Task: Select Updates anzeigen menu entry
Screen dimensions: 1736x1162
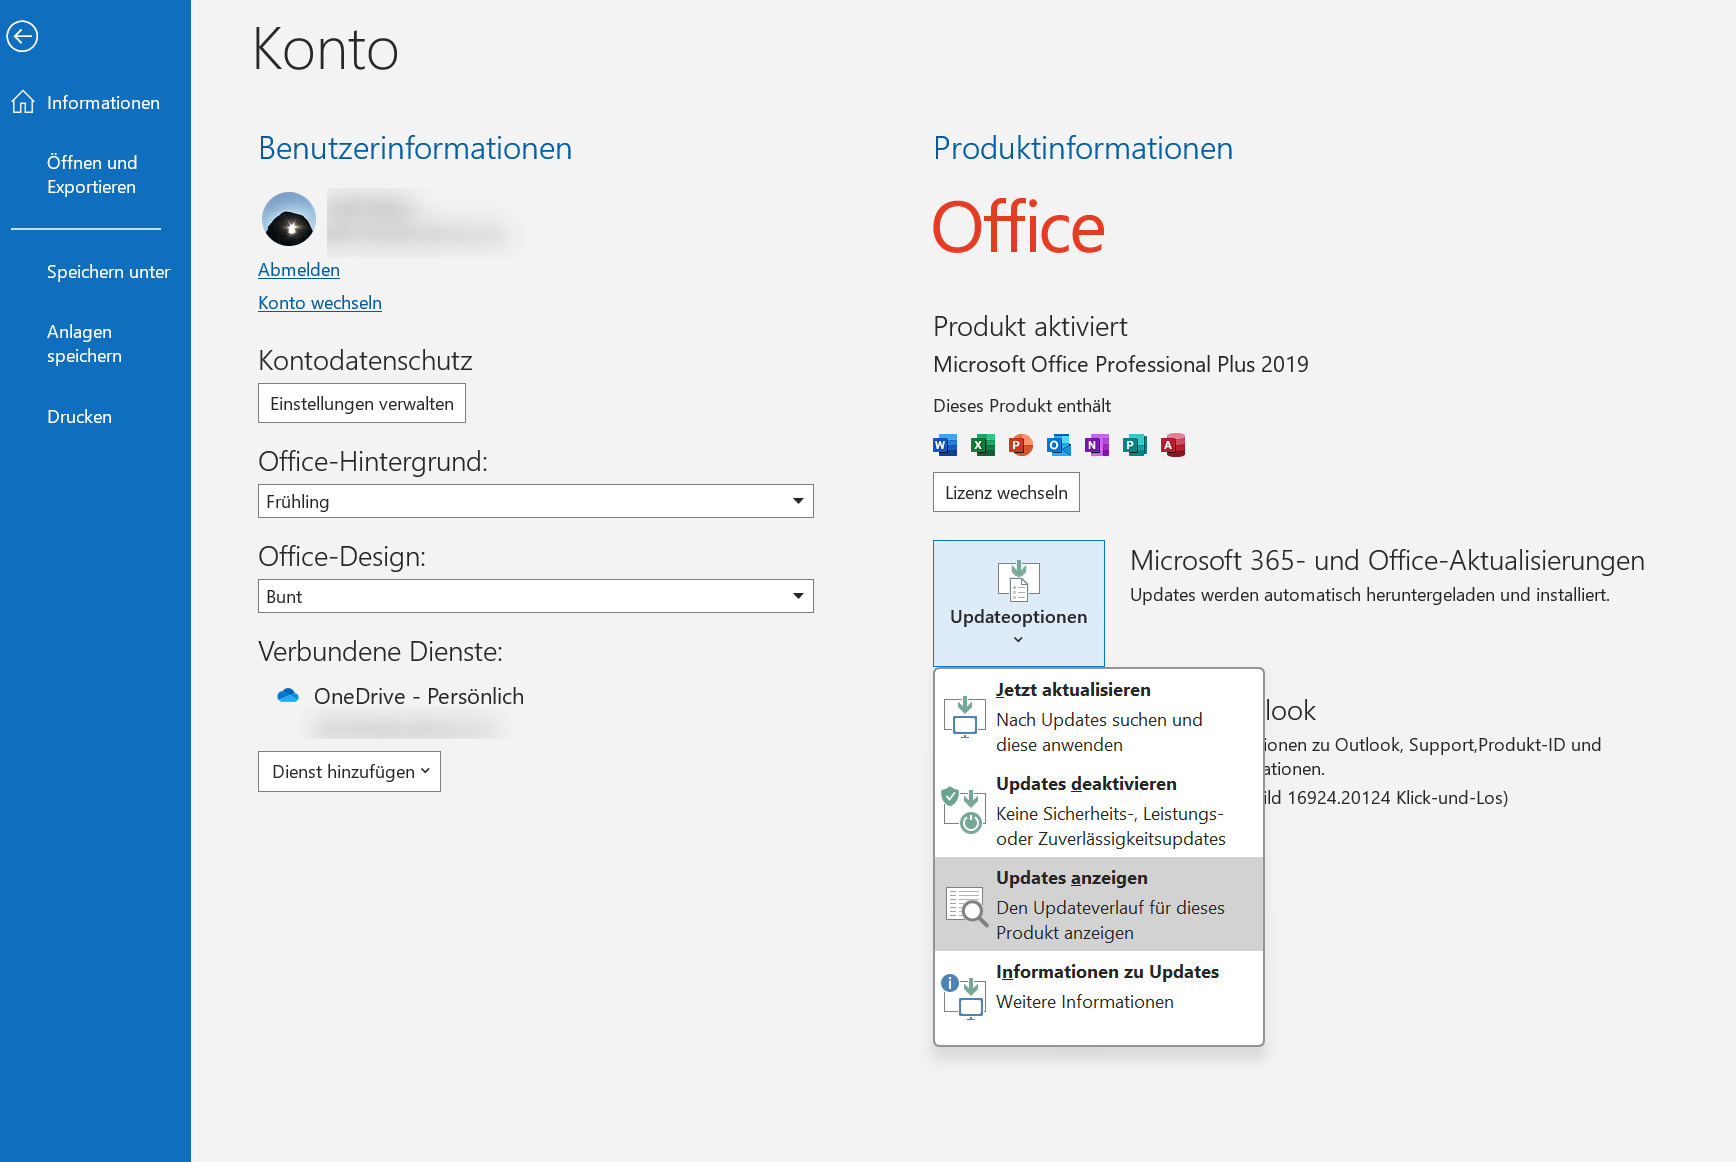Action: 1099,904
